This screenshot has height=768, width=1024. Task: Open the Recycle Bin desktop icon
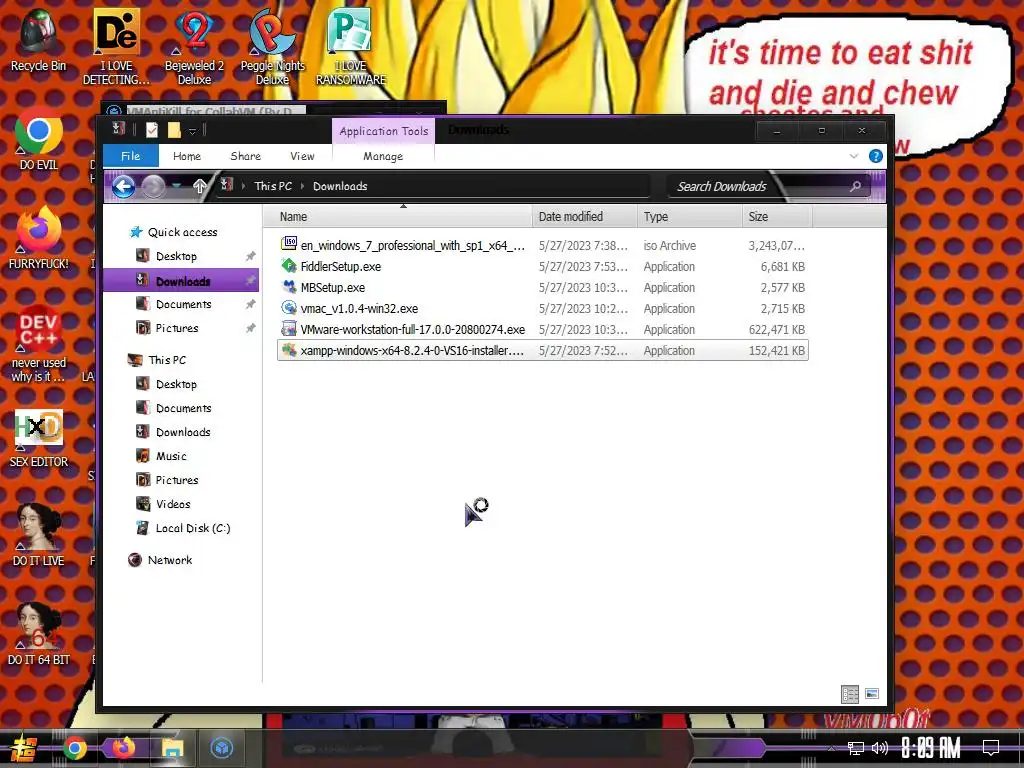click(39, 40)
